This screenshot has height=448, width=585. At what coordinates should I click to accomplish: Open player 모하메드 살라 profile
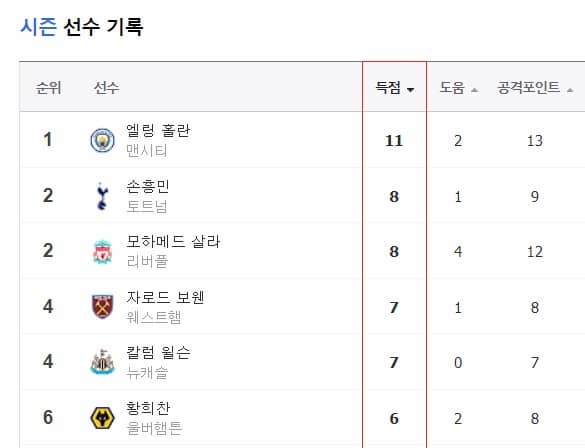(x=173, y=241)
